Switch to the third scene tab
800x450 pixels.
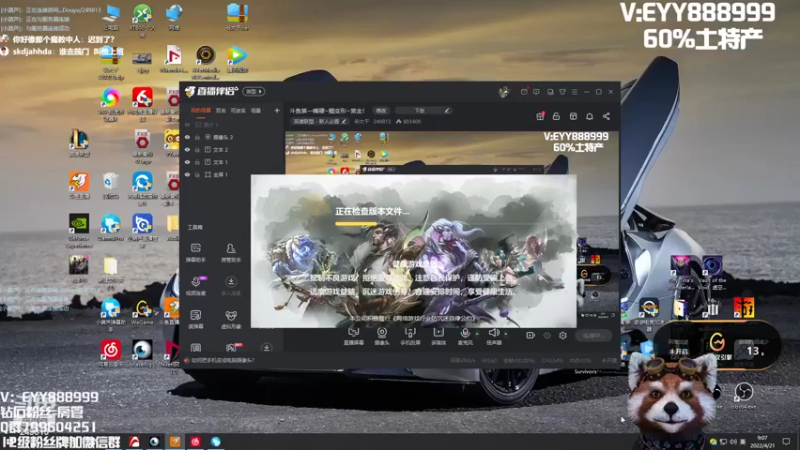238,110
